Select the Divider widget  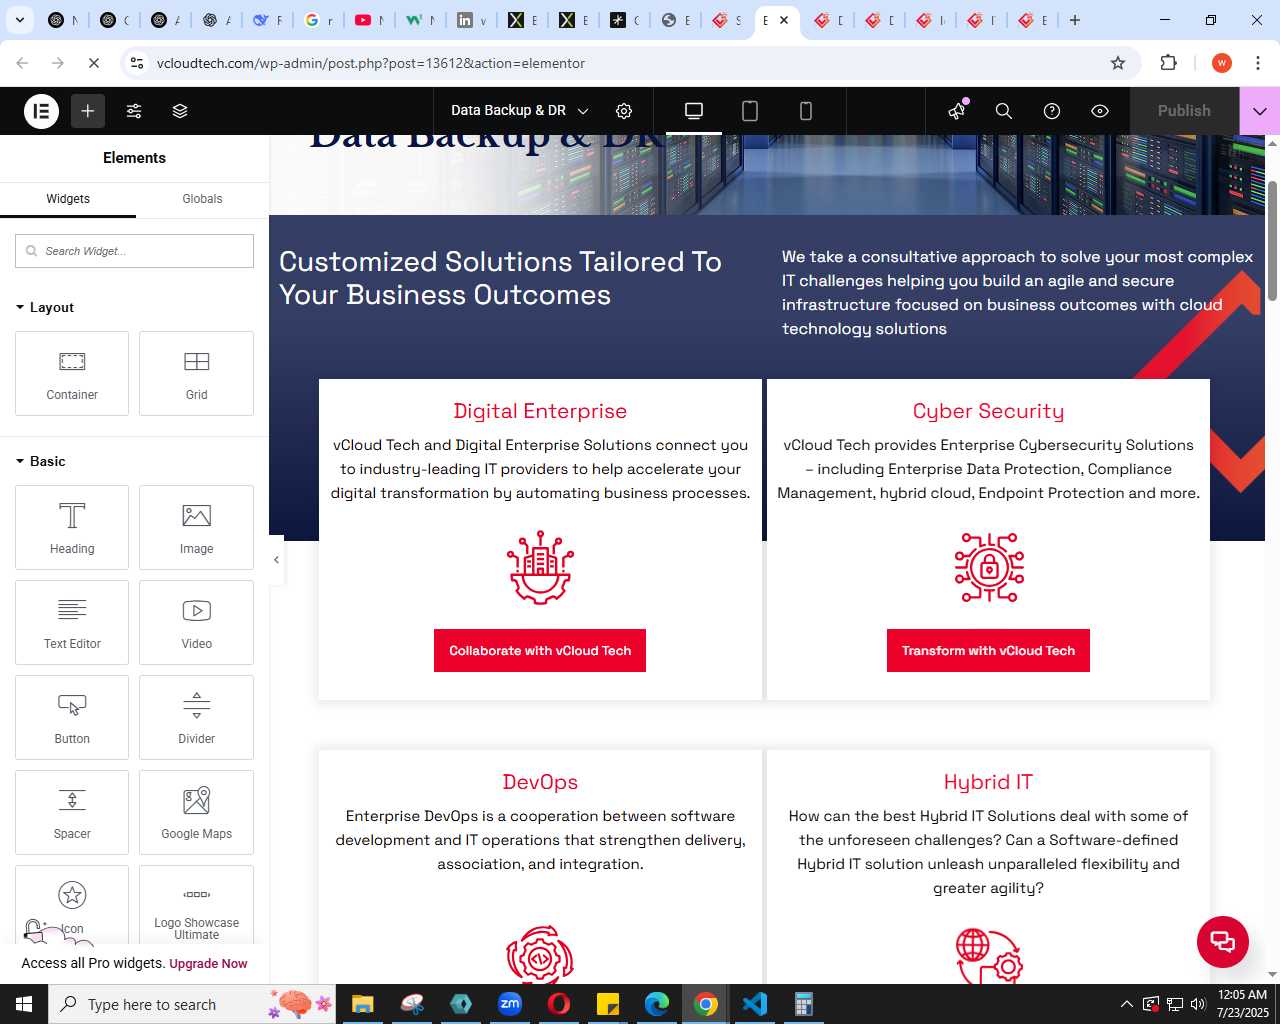tap(196, 717)
